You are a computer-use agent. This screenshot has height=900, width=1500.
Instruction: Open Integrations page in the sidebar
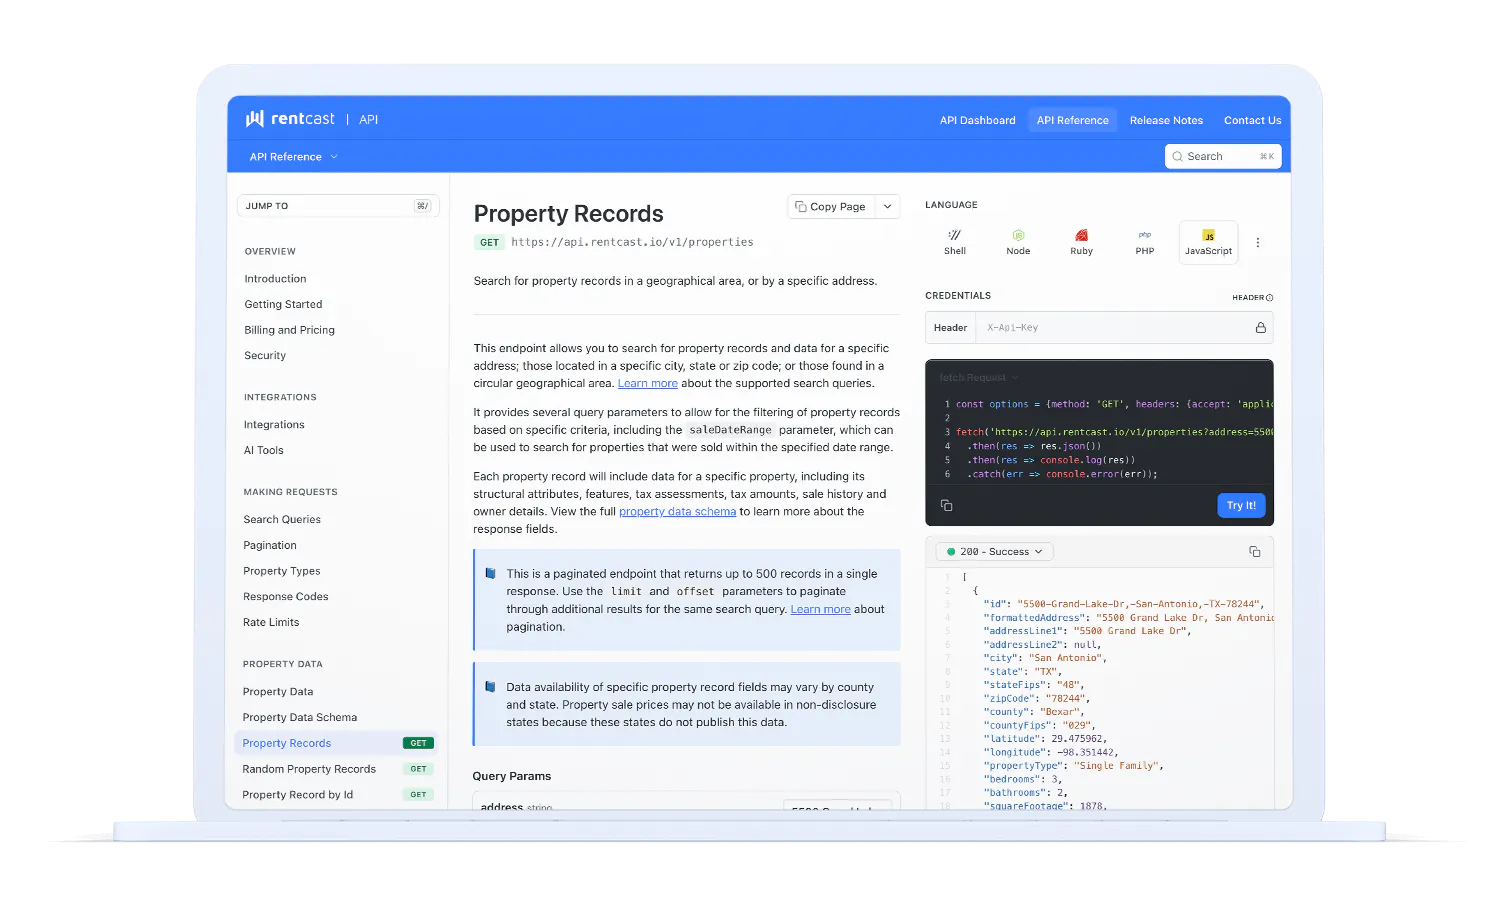[x=274, y=425]
